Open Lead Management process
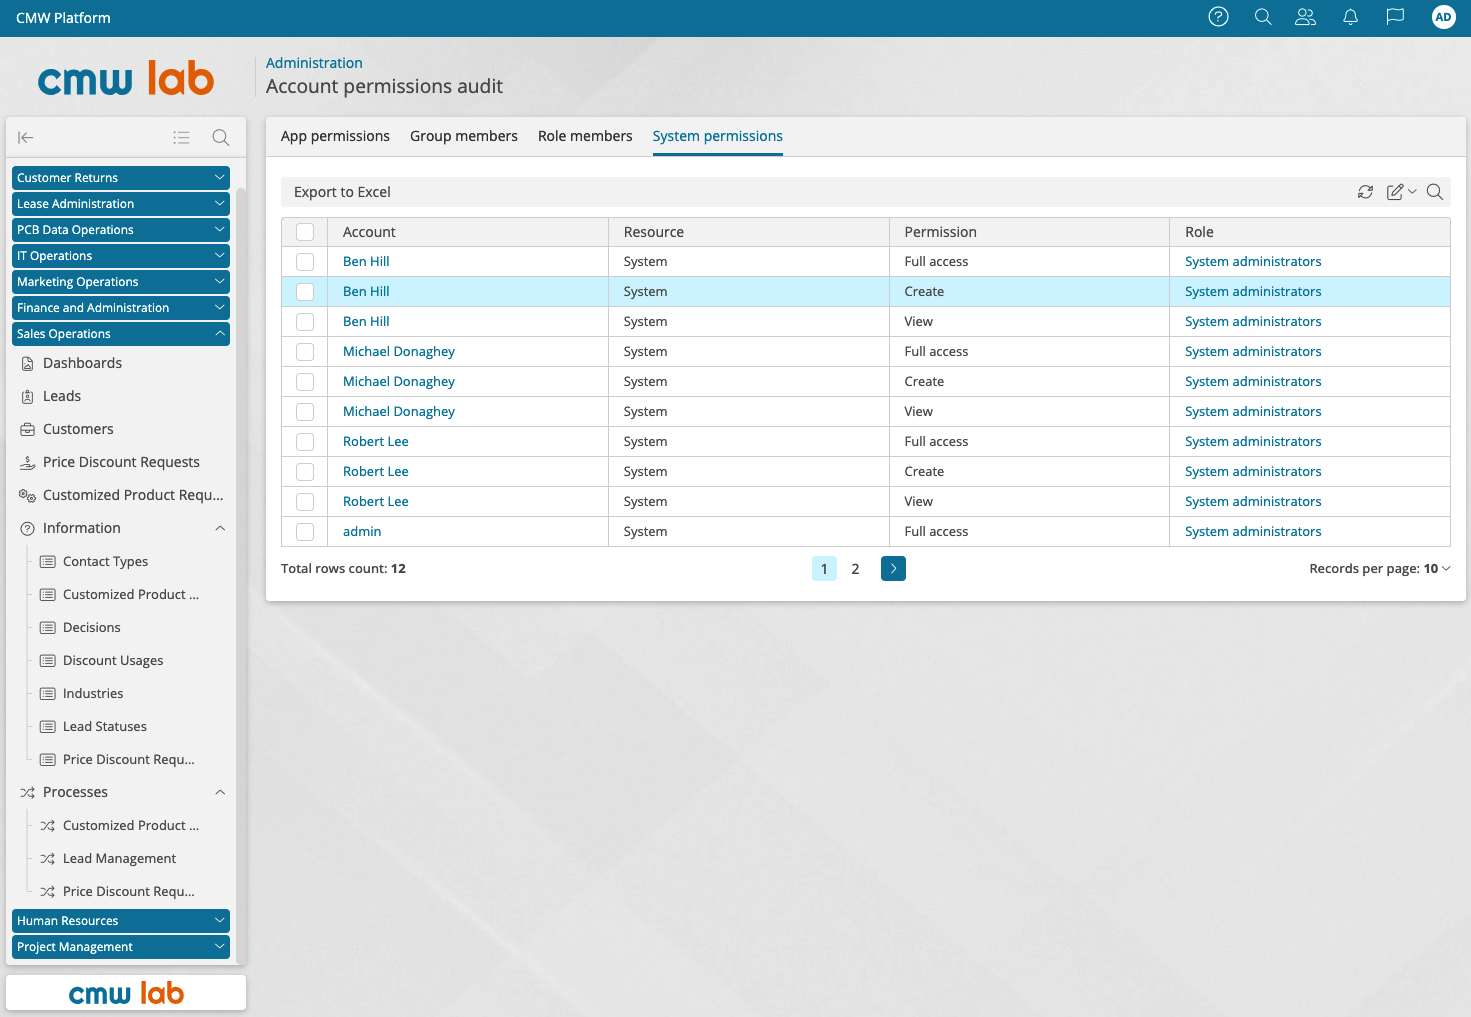 [119, 858]
